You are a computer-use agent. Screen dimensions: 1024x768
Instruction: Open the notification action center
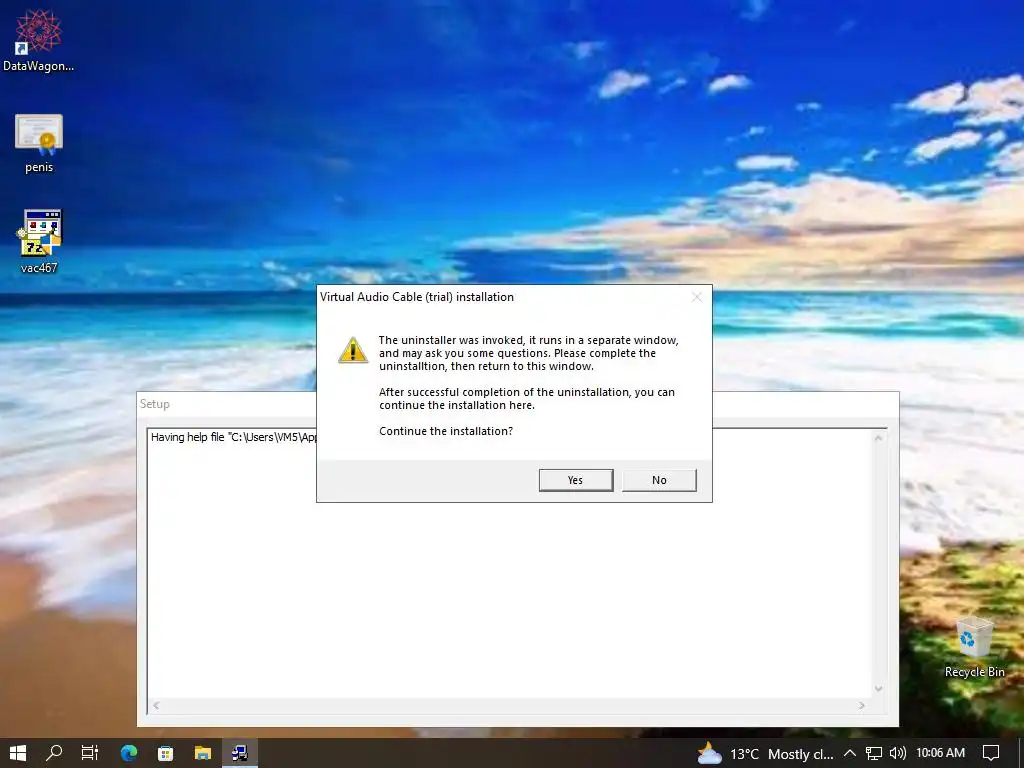[991, 753]
